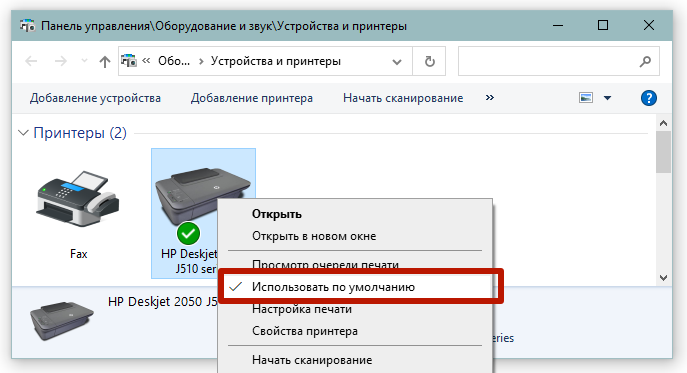Choose 'Открыть' in the context menu
The height and width of the screenshot is (373, 687).
point(276,214)
